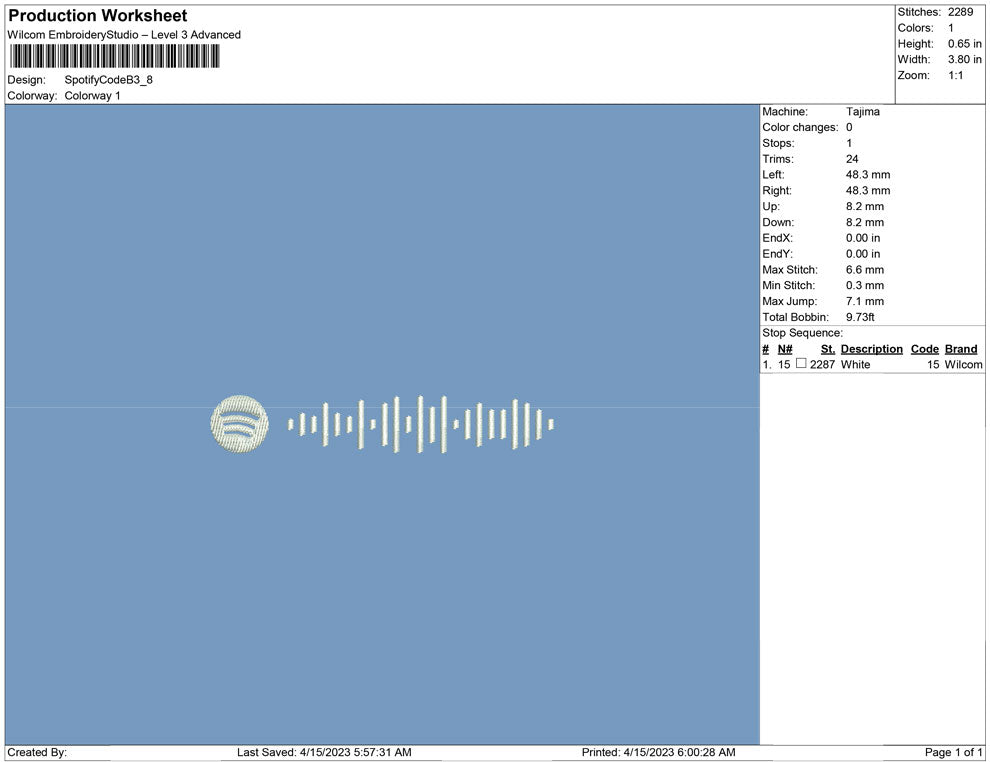The height and width of the screenshot is (762, 990).
Task: Click the Left value '48.3 mm'
Action: (x=868, y=175)
